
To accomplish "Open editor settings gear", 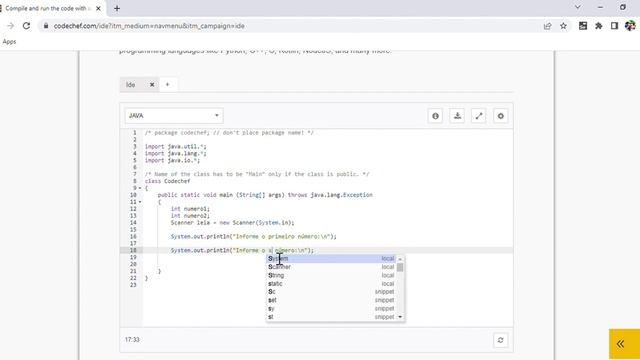I will pyautogui.click(x=500, y=116).
